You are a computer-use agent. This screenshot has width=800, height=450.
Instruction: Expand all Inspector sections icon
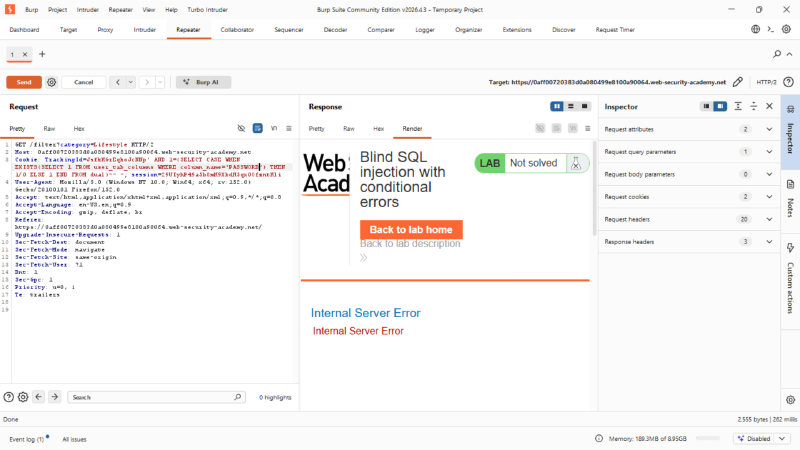tap(738, 106)
